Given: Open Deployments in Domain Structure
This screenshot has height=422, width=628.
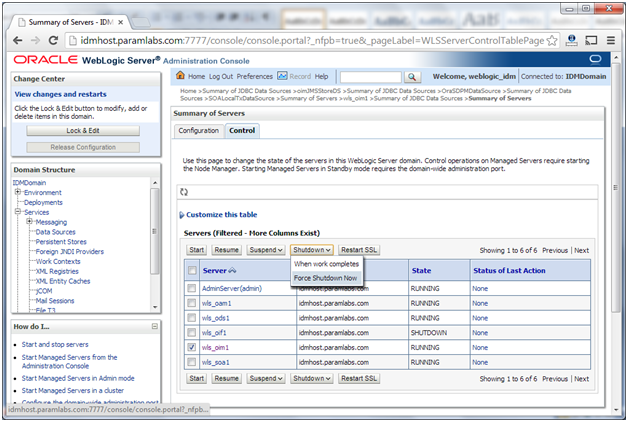Looking at the screenshot, I should click(x=43, y=202).
